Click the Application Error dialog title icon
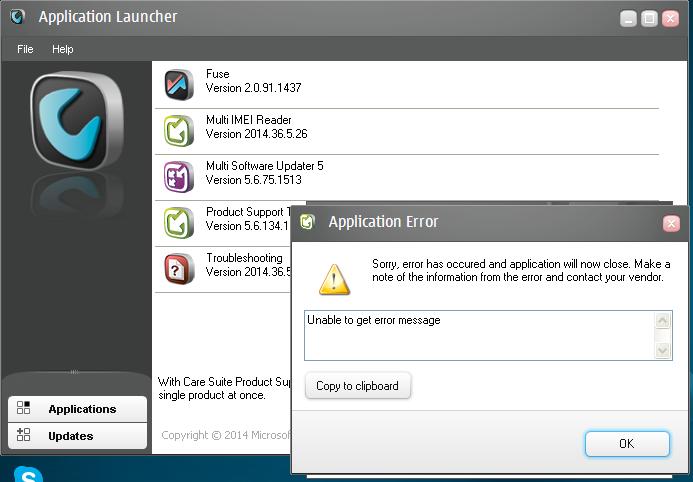Viewport: 693px width, 482px height. click(x=308, y=221)
